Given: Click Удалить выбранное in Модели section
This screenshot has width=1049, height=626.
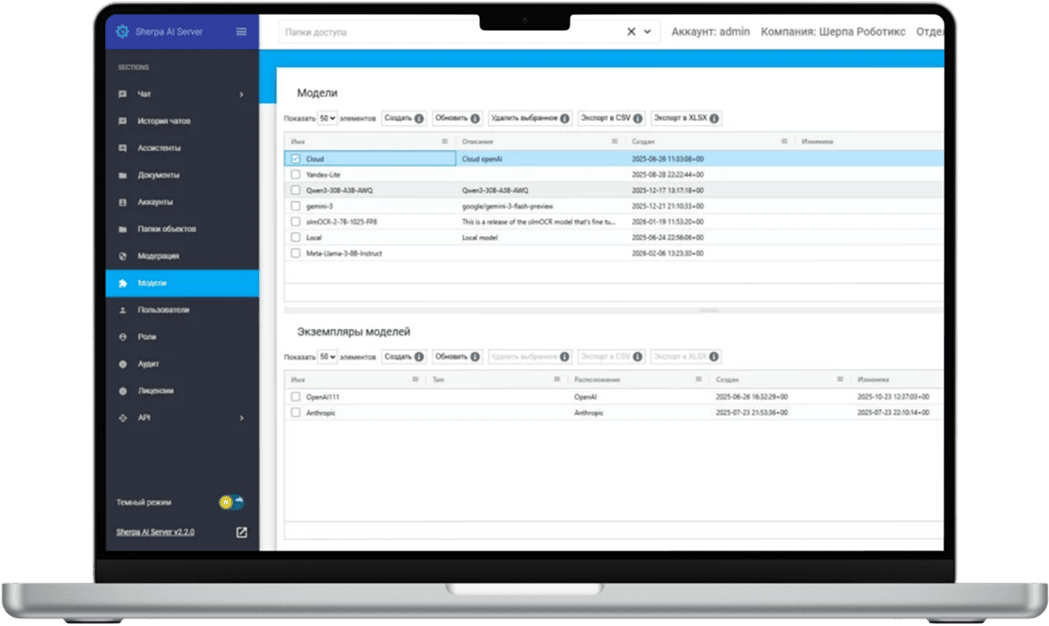Looking at the screenshot, I should tap(530, 118).
